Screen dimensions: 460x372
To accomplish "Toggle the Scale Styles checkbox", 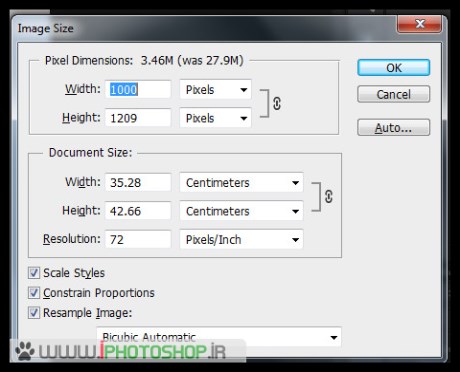I will click(x=34, y=273).
